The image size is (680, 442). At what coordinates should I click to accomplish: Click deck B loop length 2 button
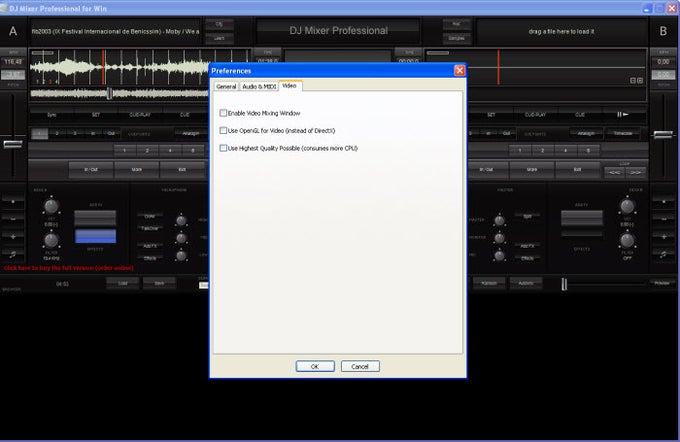point(543,151)
